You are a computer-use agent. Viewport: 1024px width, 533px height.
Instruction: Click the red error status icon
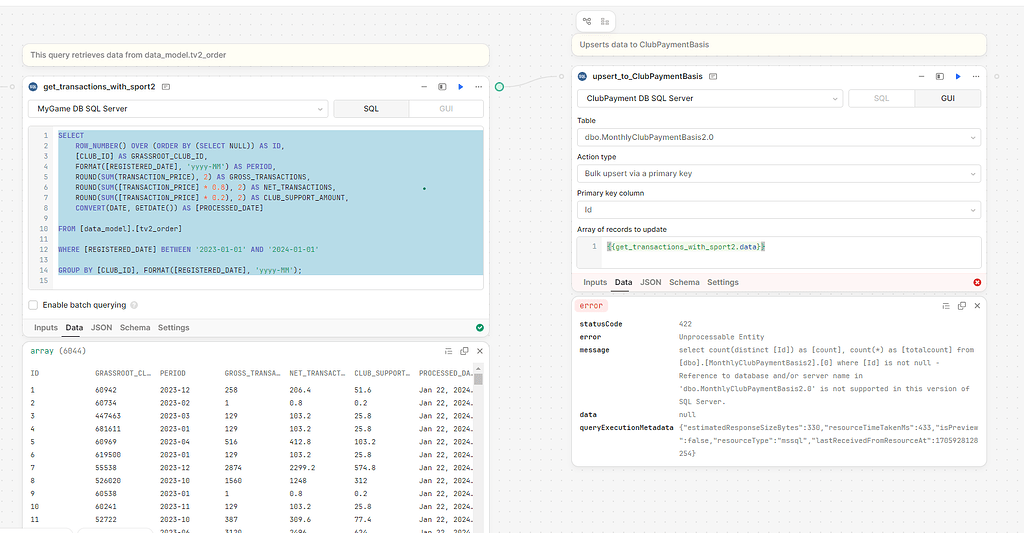pyautogui.click(x=976, y=283)
